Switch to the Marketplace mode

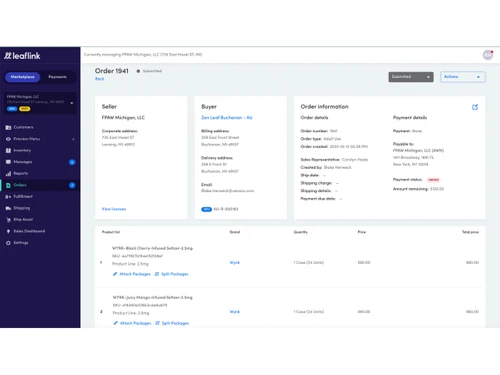[22, 77]
